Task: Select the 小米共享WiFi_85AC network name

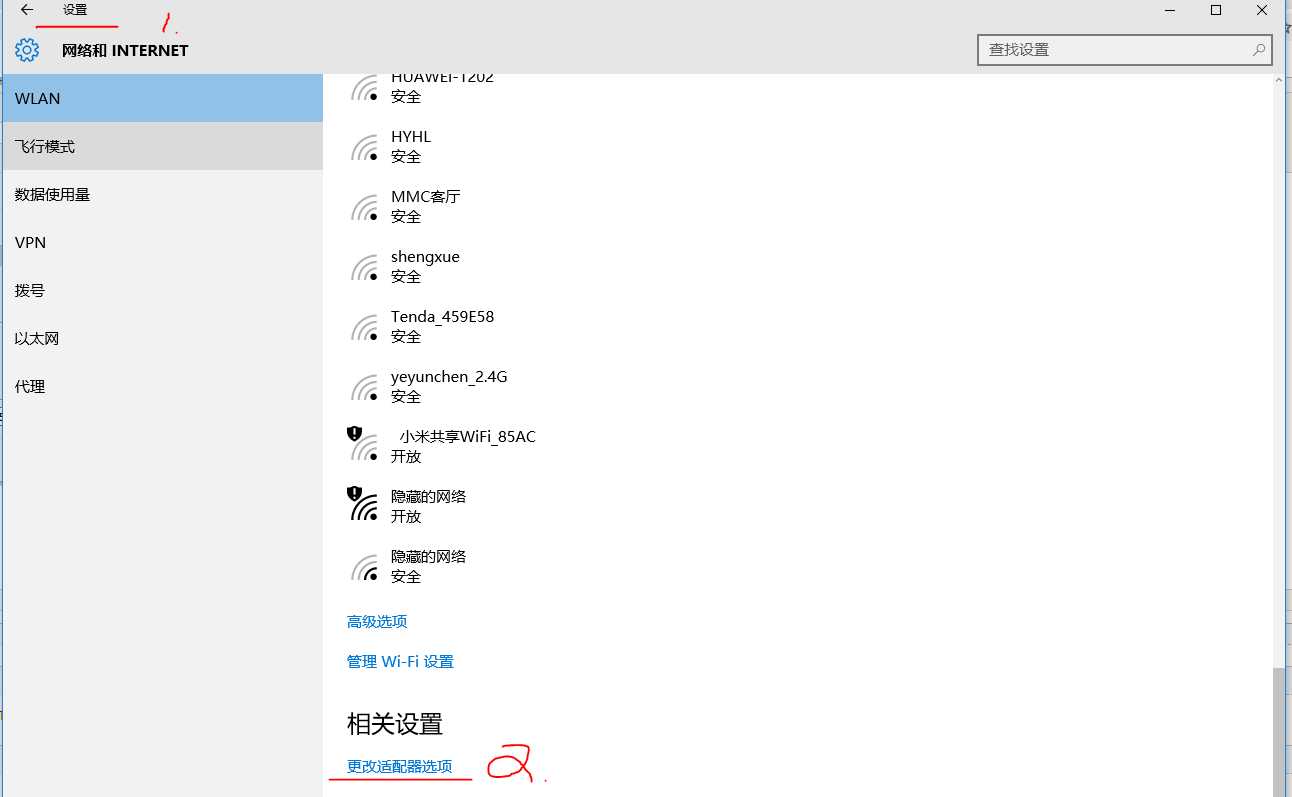Action: [467, 436]
